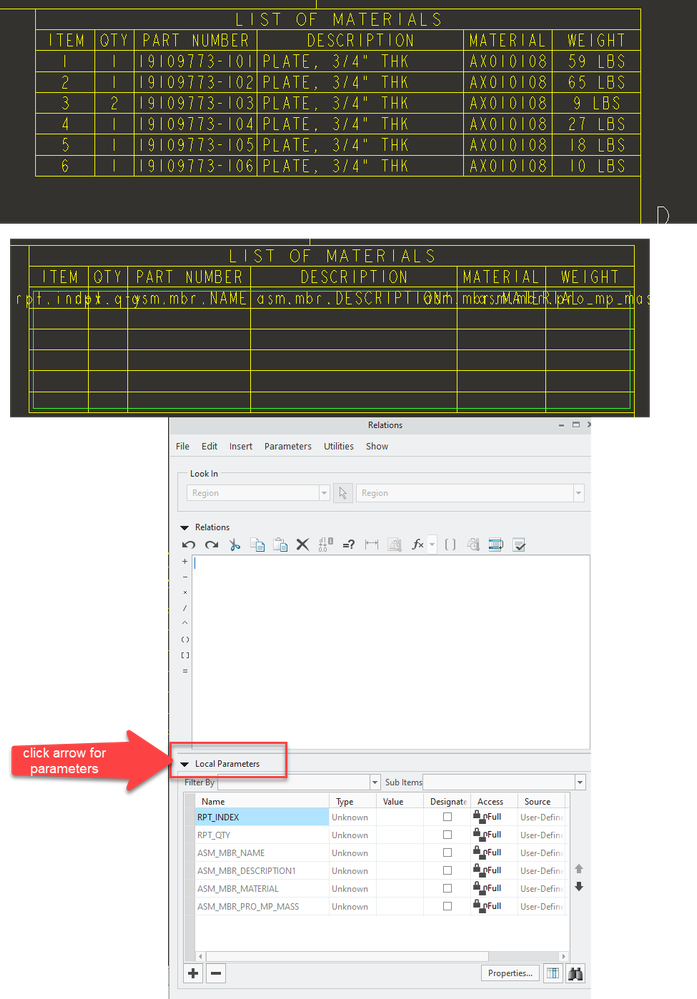Open the Insert menu
Screen dimensions: 697x999
click(241, 446)
